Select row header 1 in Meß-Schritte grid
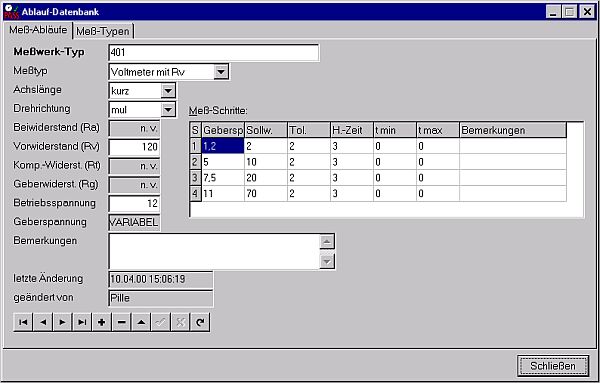Viewport: 600px width, 383px height. pos(195,146)
